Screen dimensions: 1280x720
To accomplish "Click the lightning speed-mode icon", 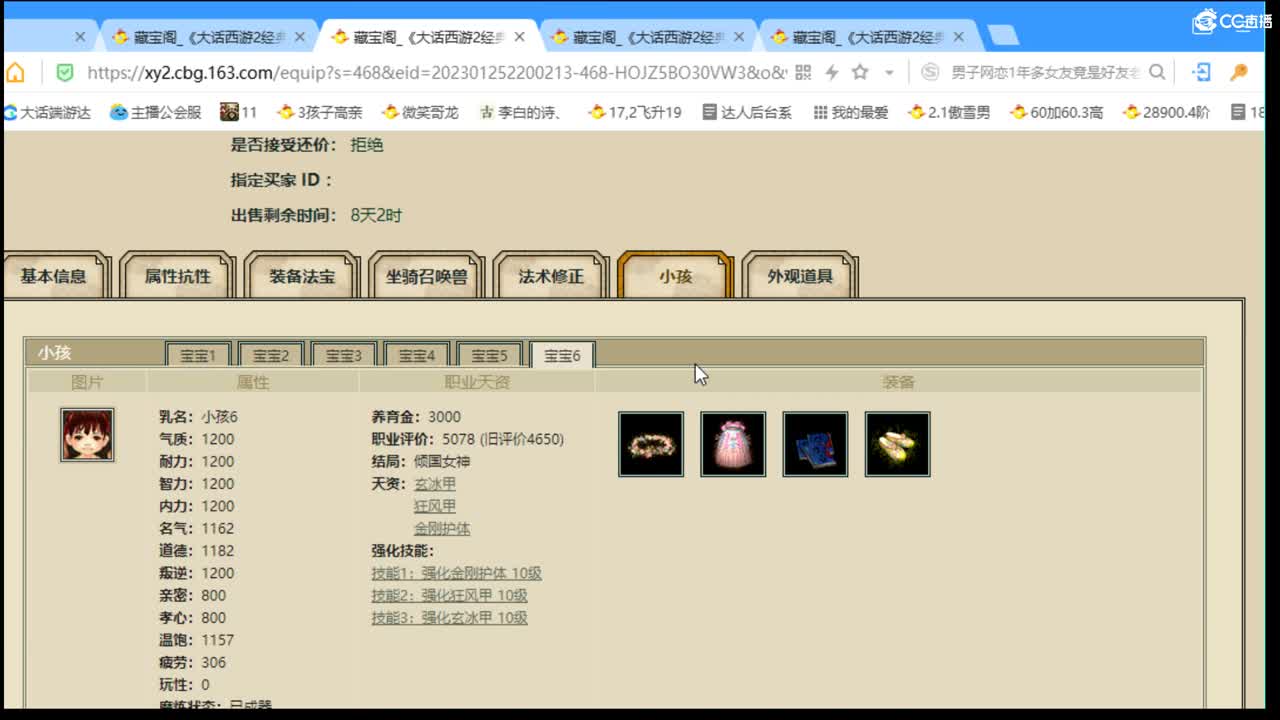I will [x=831, y=72].
